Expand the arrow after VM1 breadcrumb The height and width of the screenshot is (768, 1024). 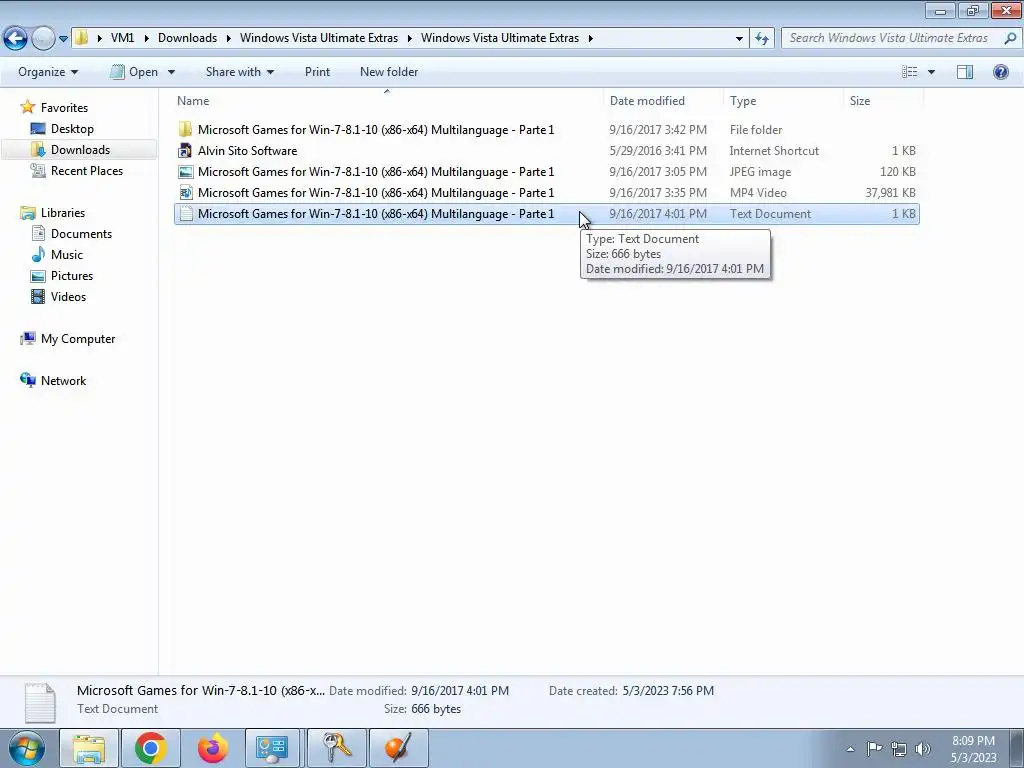[x=146, y=38]
